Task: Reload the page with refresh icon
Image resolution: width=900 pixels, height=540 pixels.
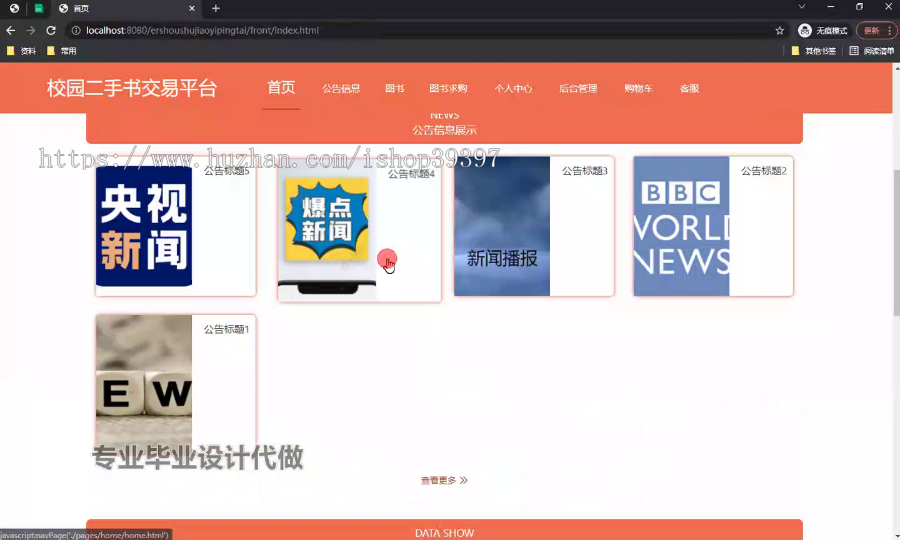Action: click(51, 30)
